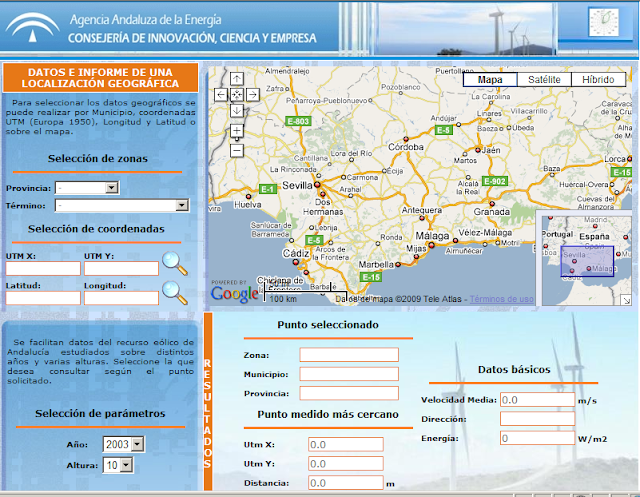Click the wind rose icon in header
Image resolution: width=640 pixels, height=497 pixels.
coord(603,22)
